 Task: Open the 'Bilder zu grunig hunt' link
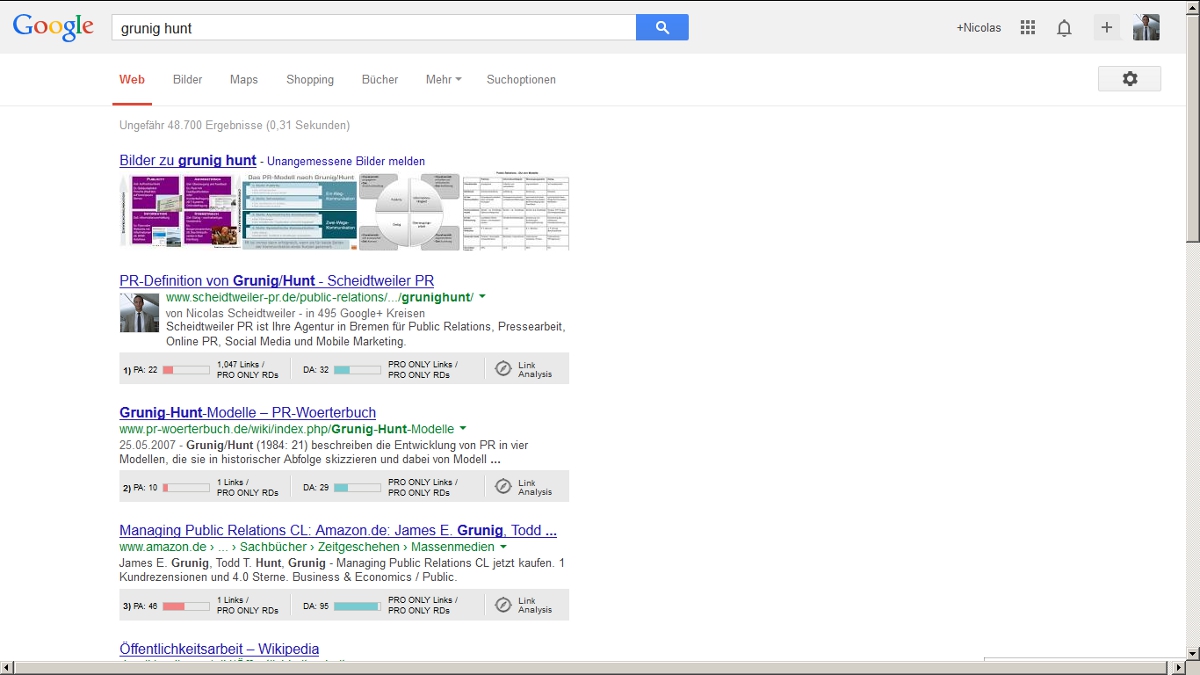(188, 161)
